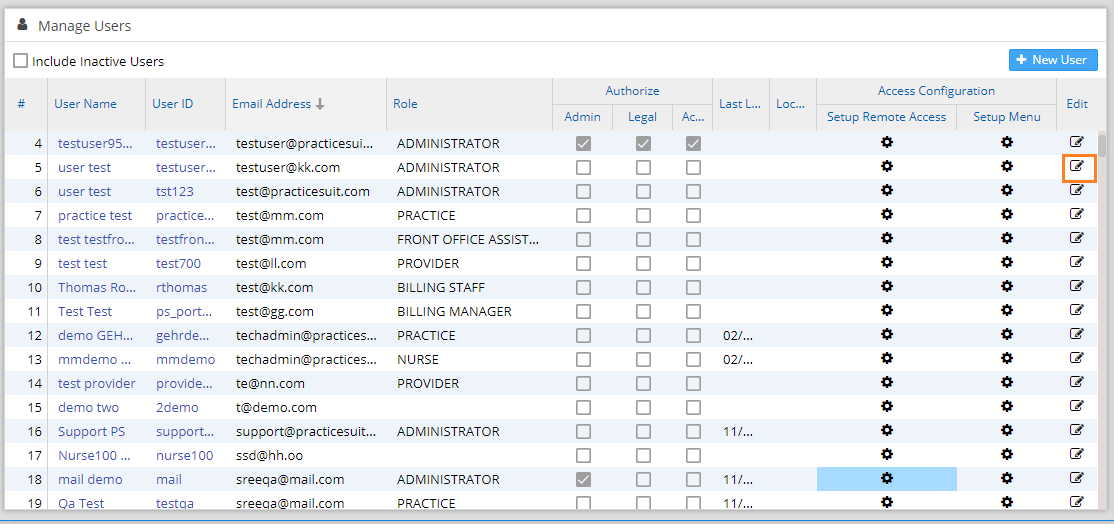Click edit icon for row 9 test test
This screenshot has height=524, width=1114.
click(1077, 263)
